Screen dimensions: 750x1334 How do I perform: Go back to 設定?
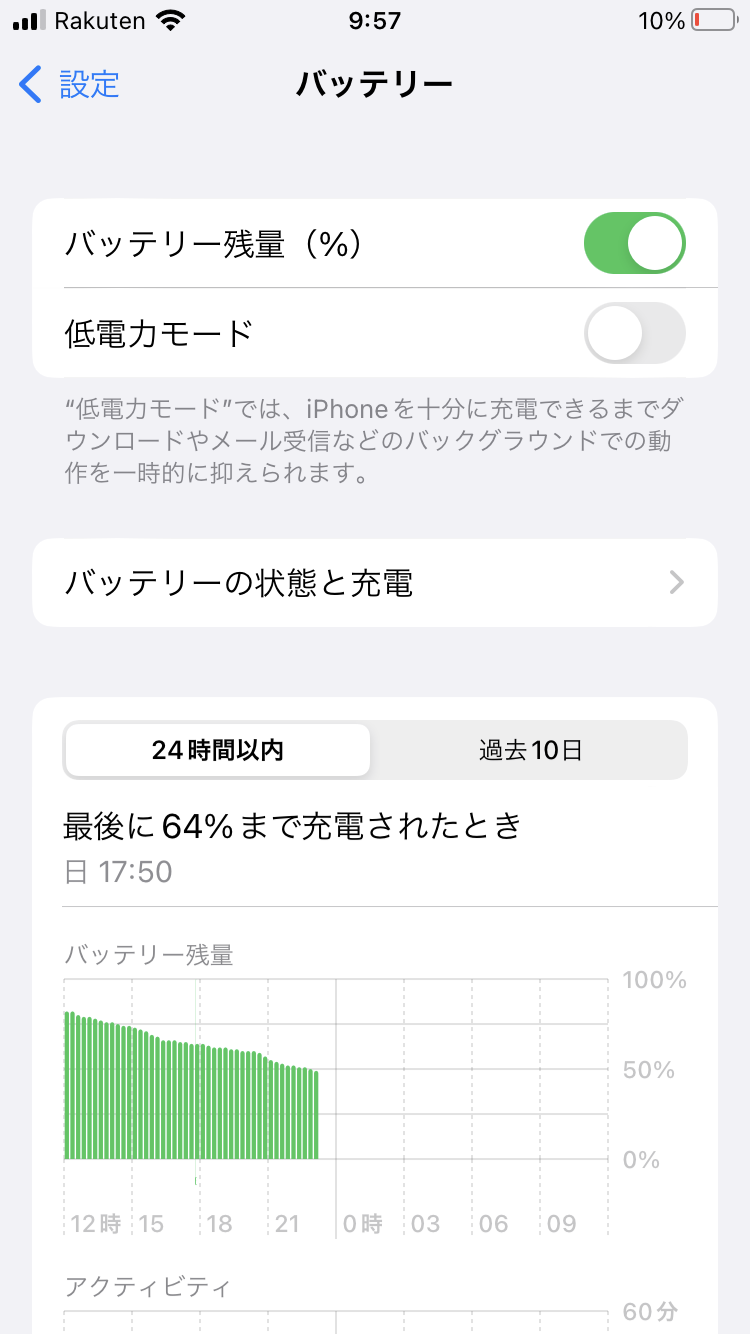pos(88,85)
